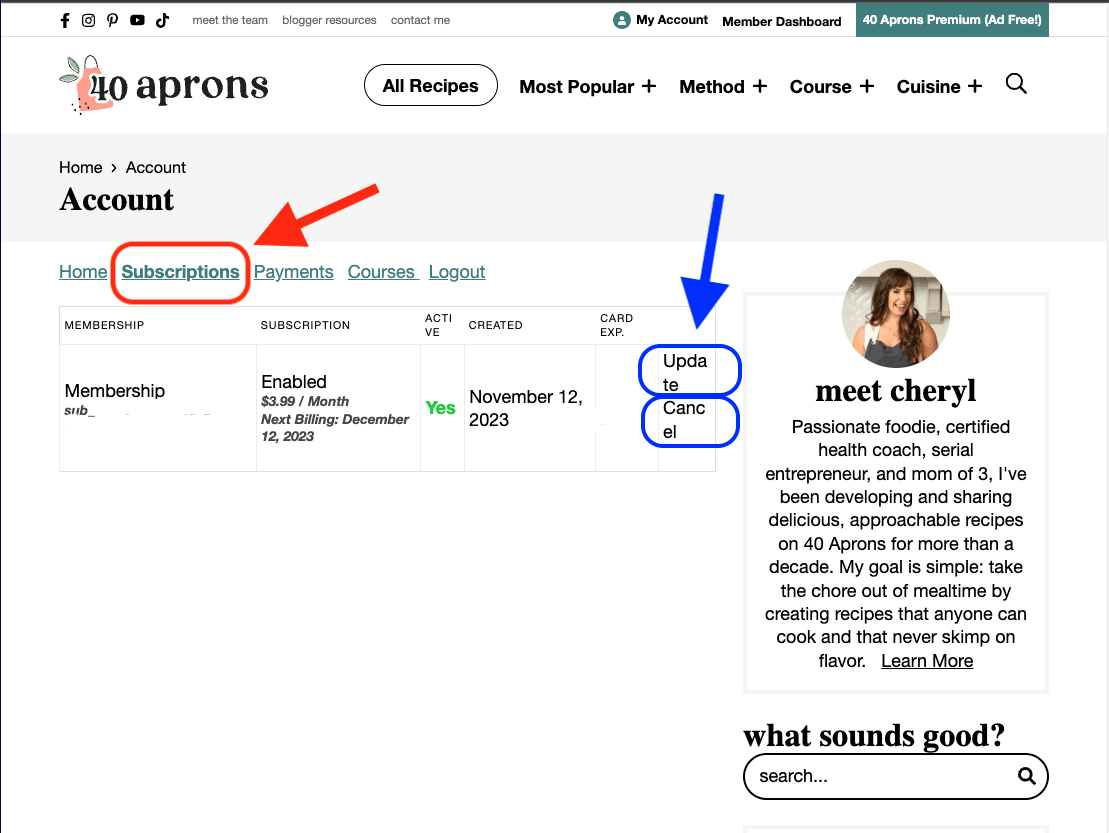Click the meet cheryl heading

pos(895,390)
